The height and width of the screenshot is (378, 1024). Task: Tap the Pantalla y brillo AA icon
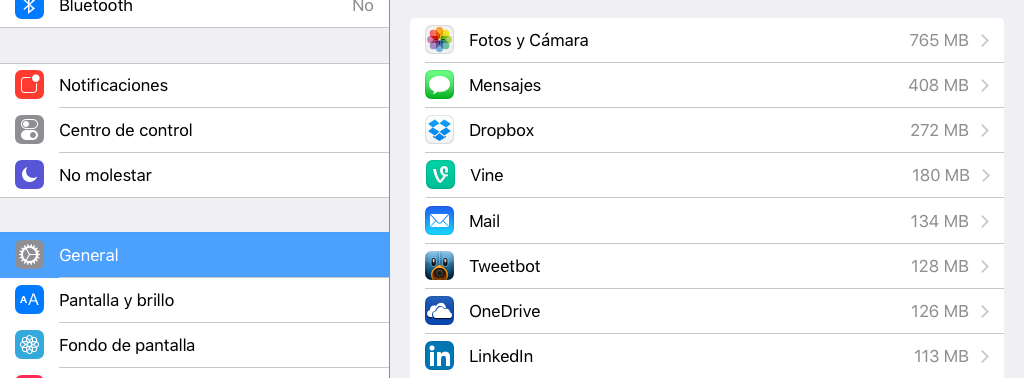(x=29, y=300)
